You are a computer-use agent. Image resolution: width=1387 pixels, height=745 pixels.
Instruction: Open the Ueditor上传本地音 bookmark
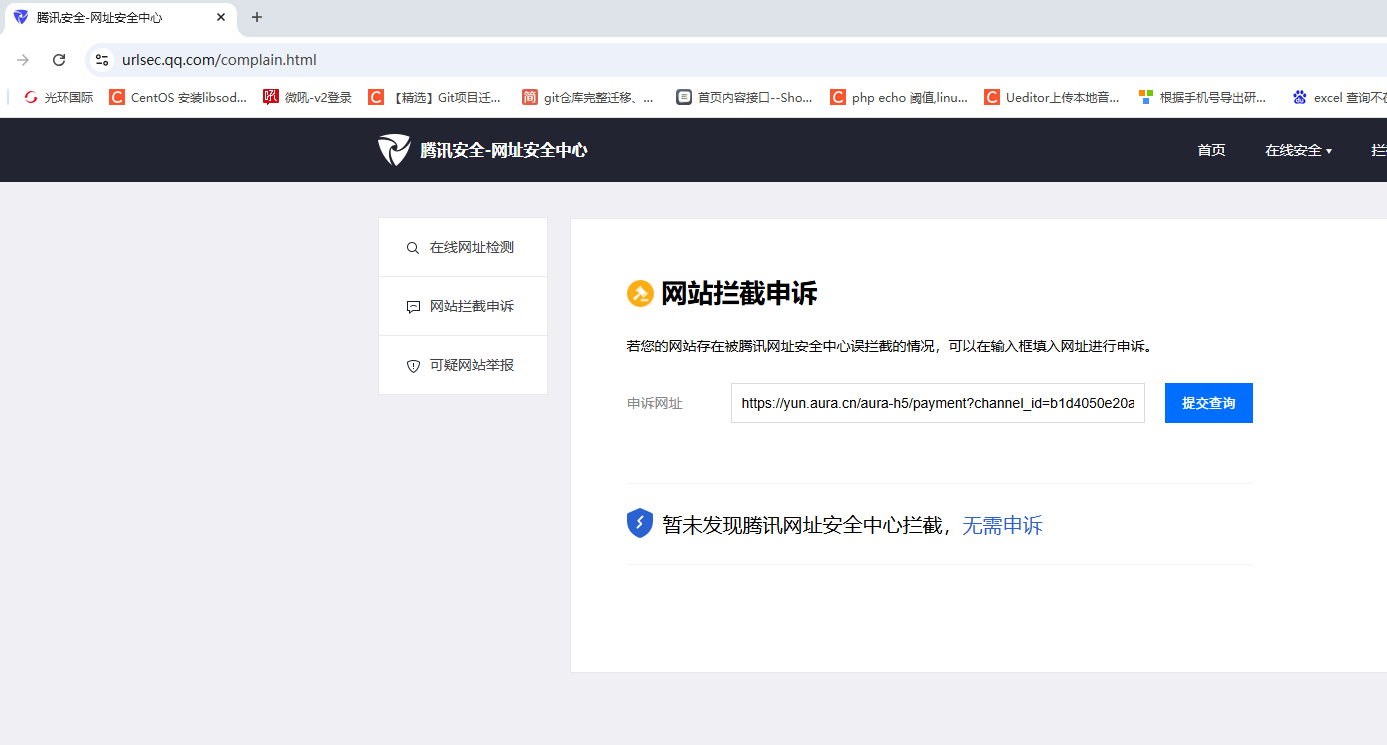point(1053,97)
